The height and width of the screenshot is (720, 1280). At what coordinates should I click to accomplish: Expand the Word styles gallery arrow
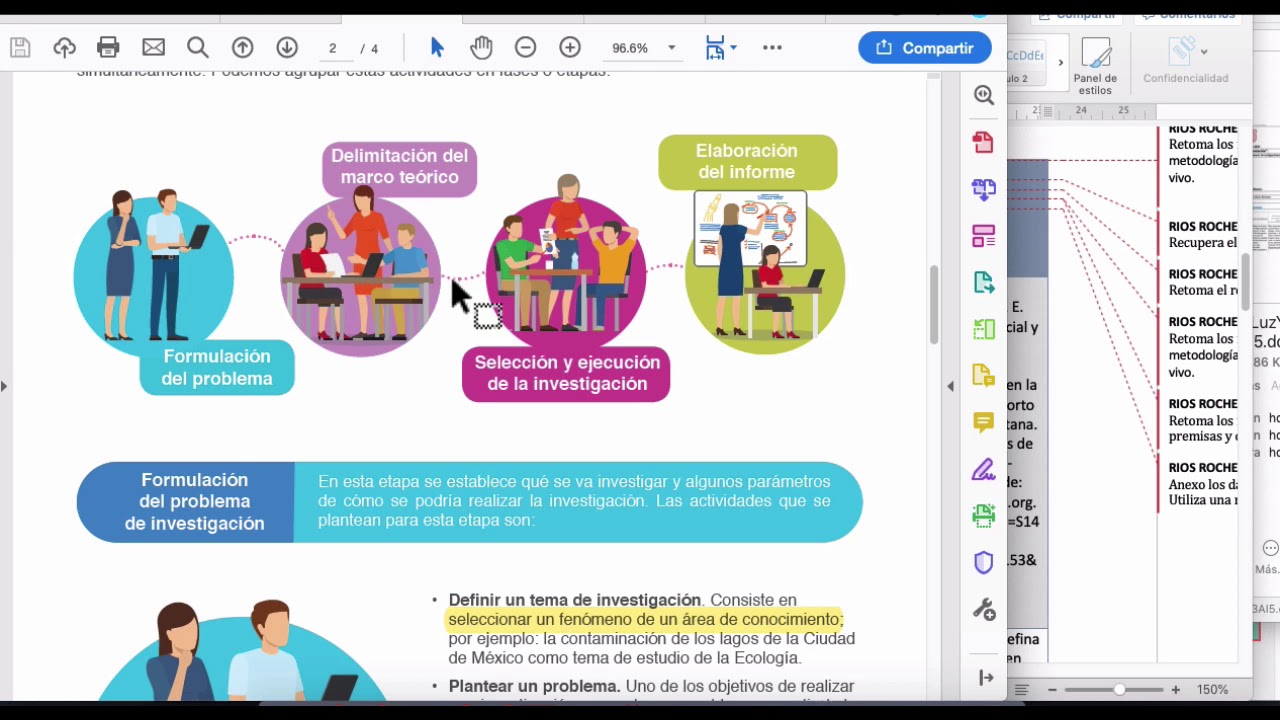click(1061, 63)
